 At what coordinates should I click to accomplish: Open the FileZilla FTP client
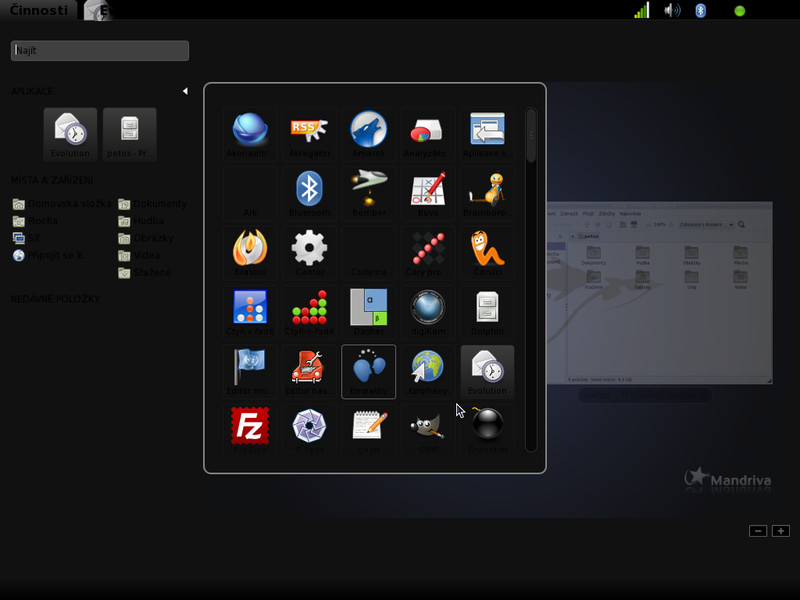click(x=250, y=429)
